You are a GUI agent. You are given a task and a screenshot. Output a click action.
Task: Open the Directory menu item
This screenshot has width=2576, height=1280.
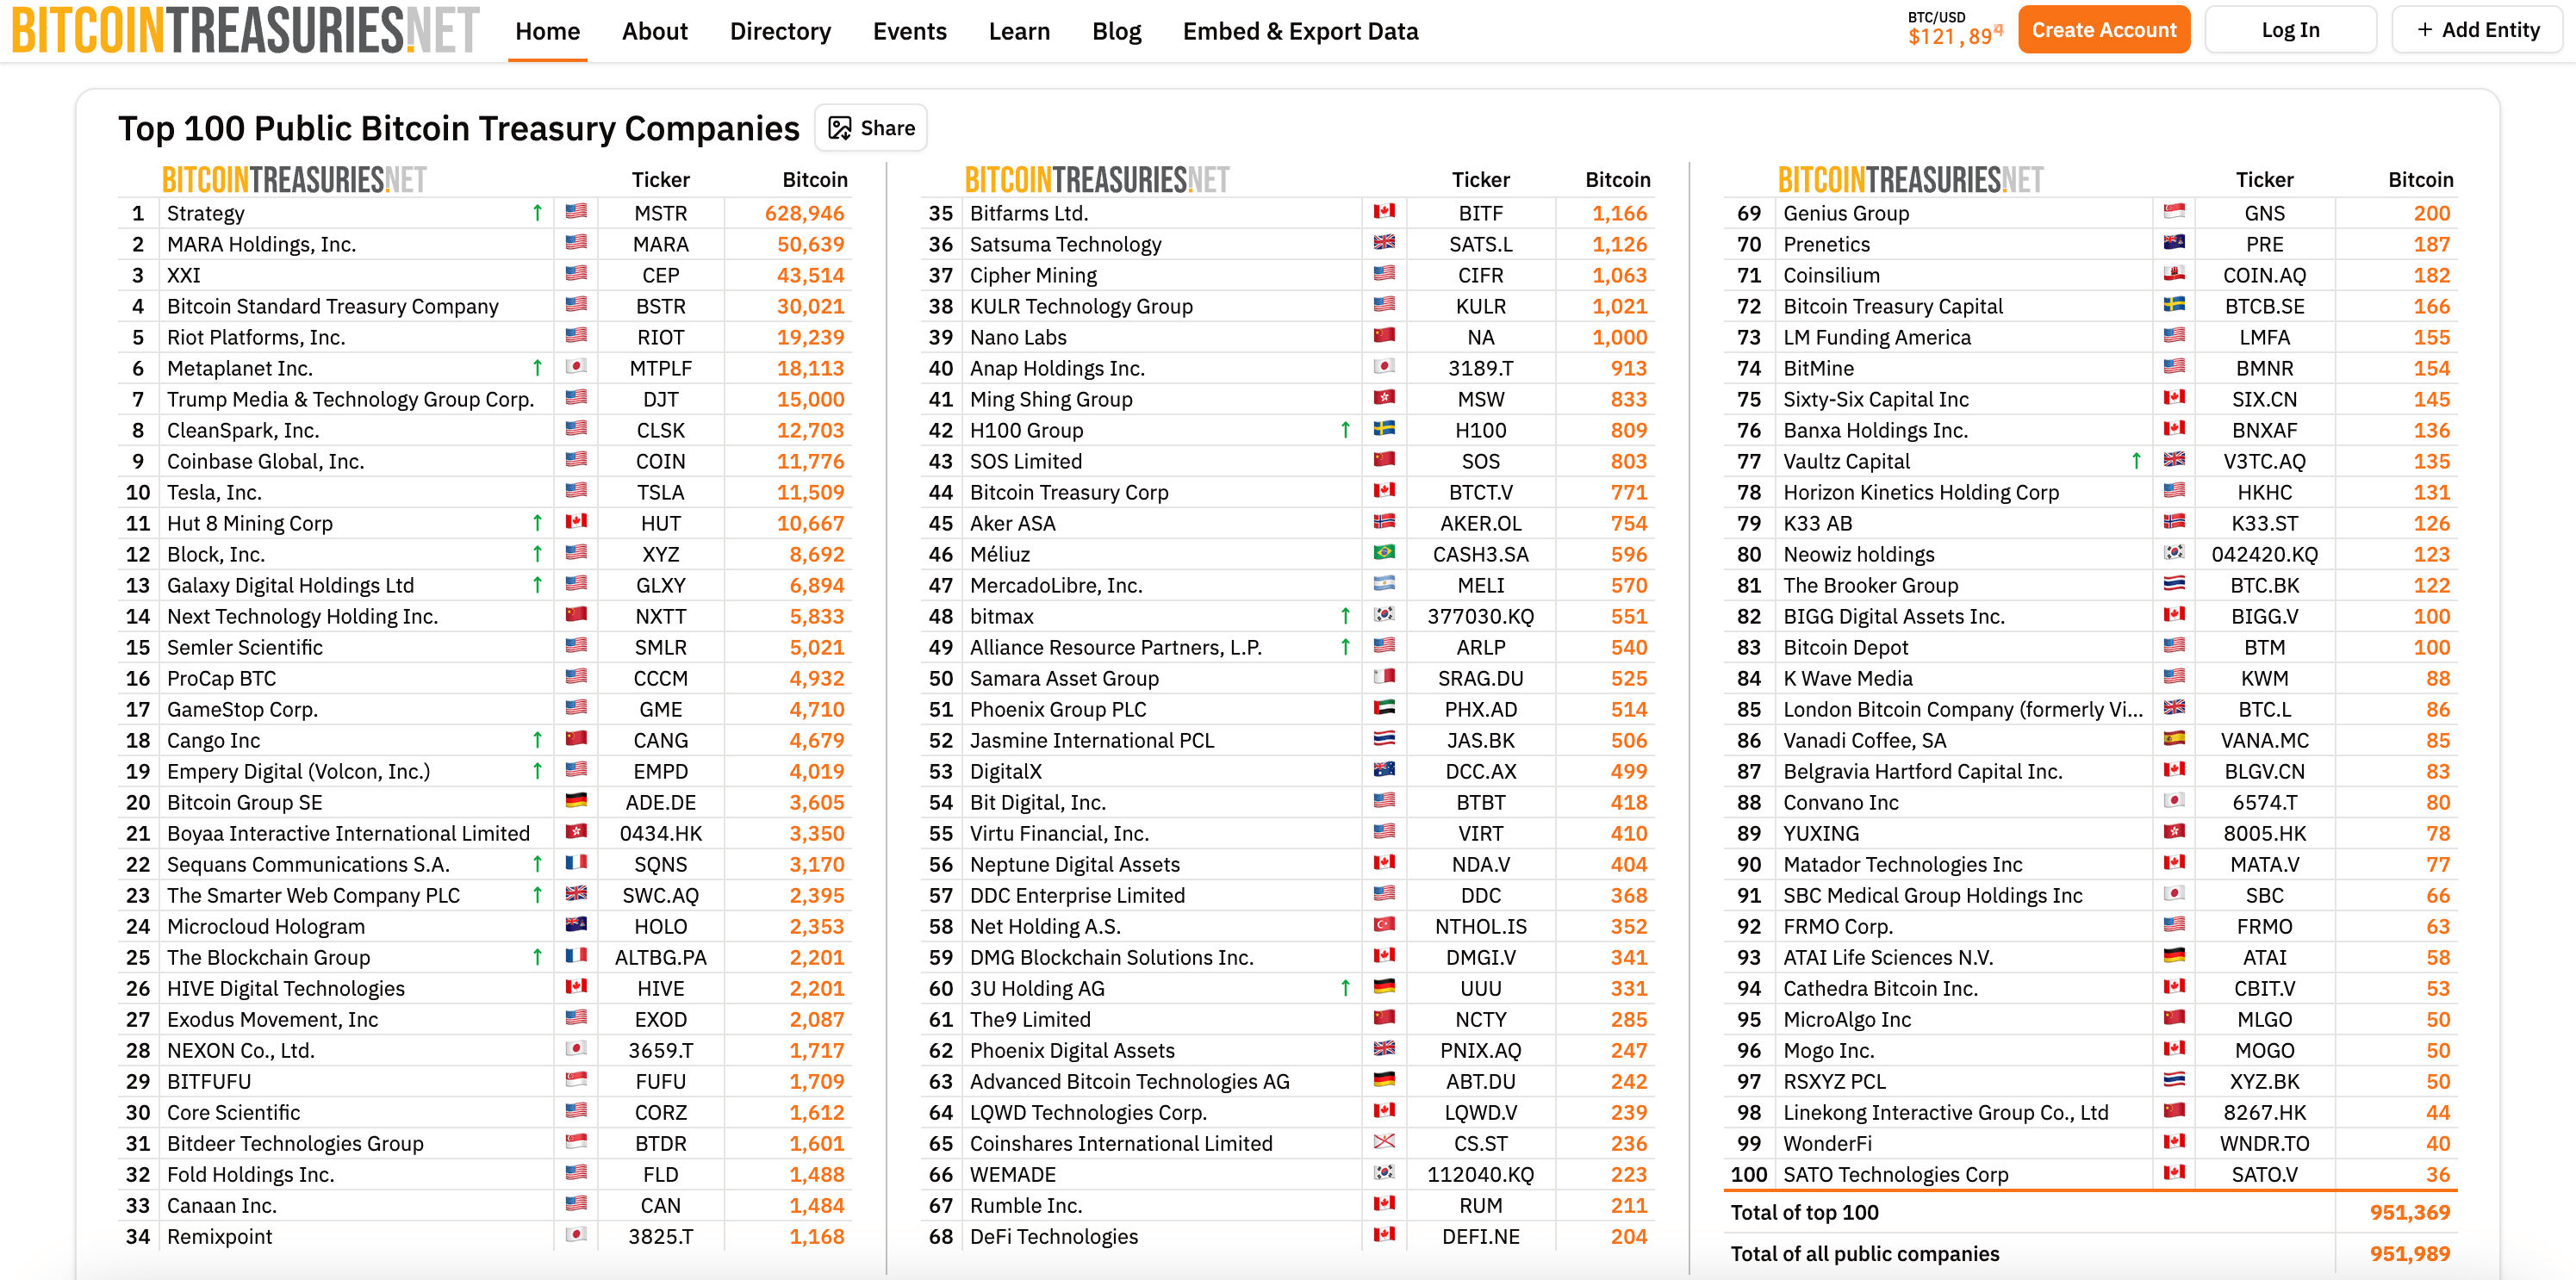pos(780,31)
